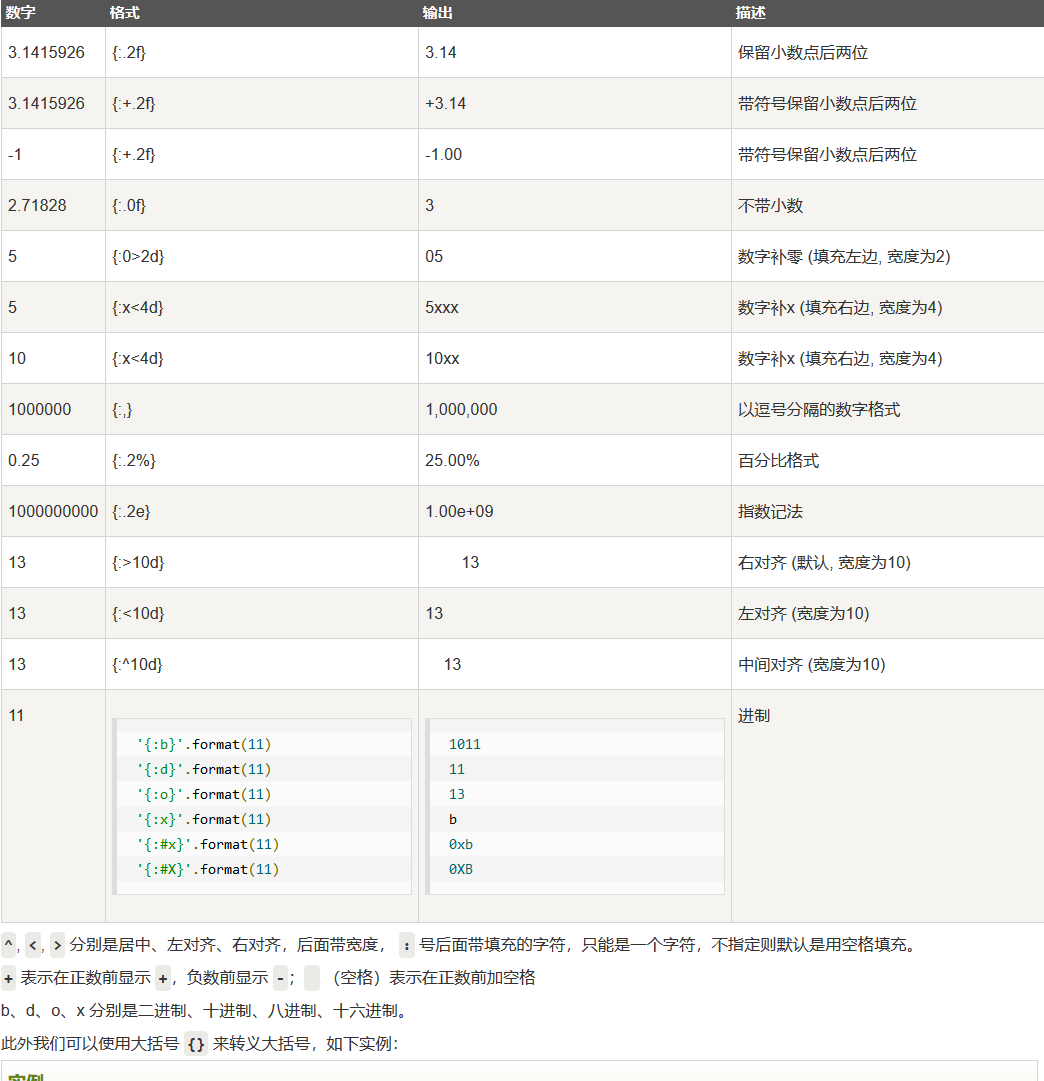The image size is (1044, 1081).
Task: Select the {:.0f} format cell
Action: [x=262, y=205]
